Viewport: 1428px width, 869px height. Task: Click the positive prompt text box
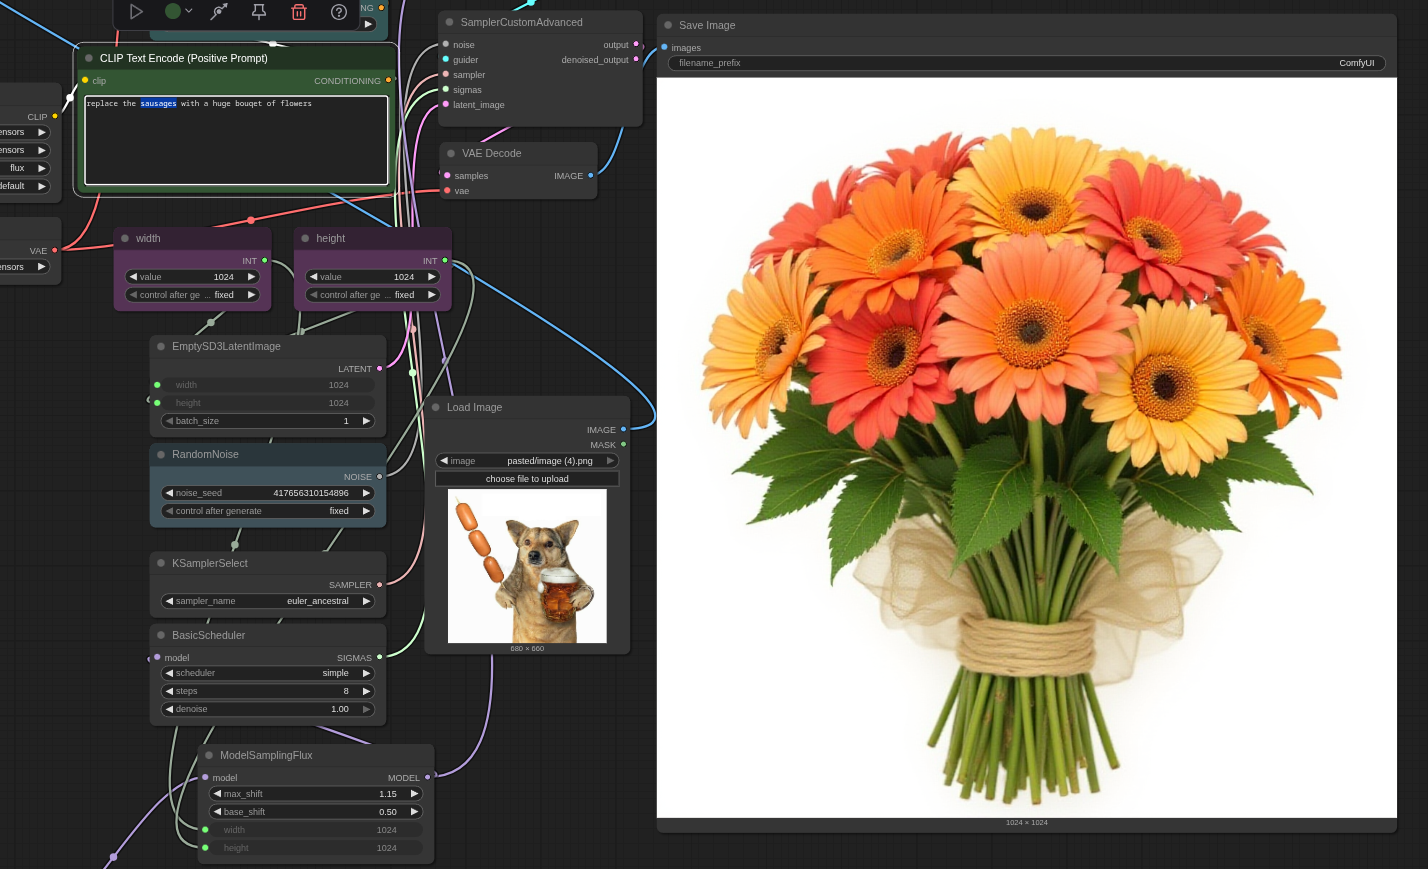[x=236, y=140]
